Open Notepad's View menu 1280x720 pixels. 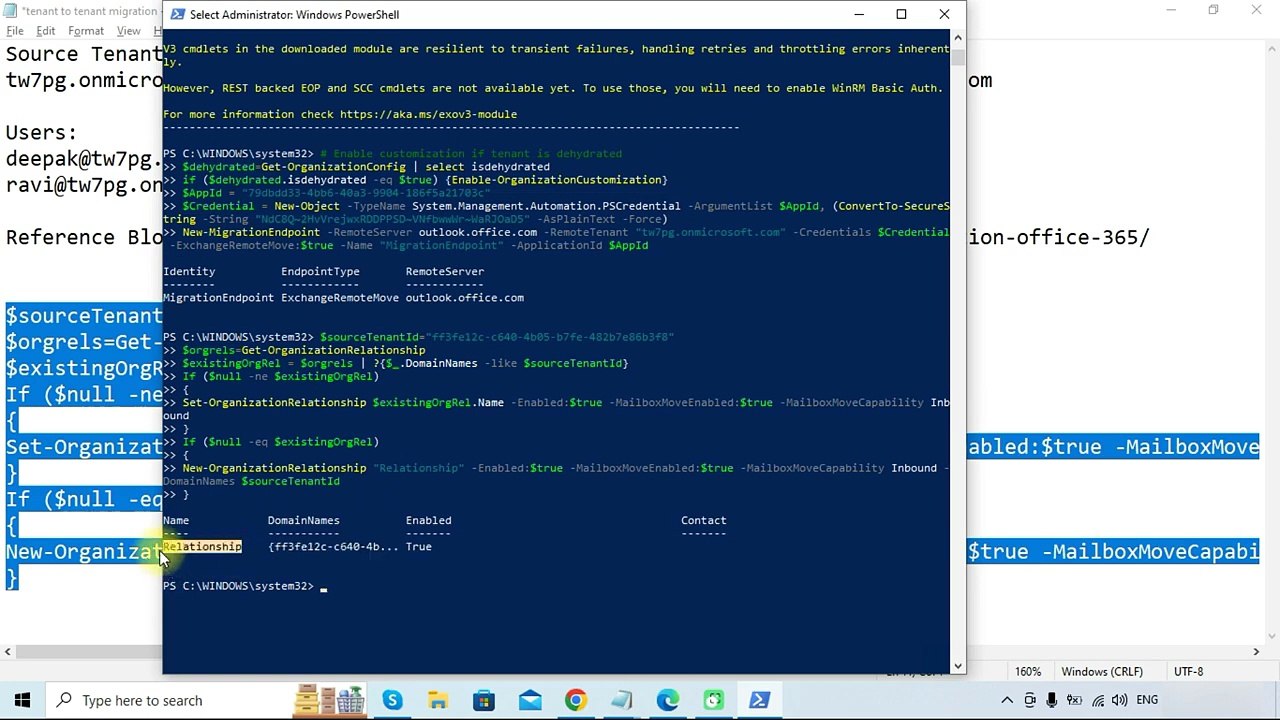coord(128,31)
